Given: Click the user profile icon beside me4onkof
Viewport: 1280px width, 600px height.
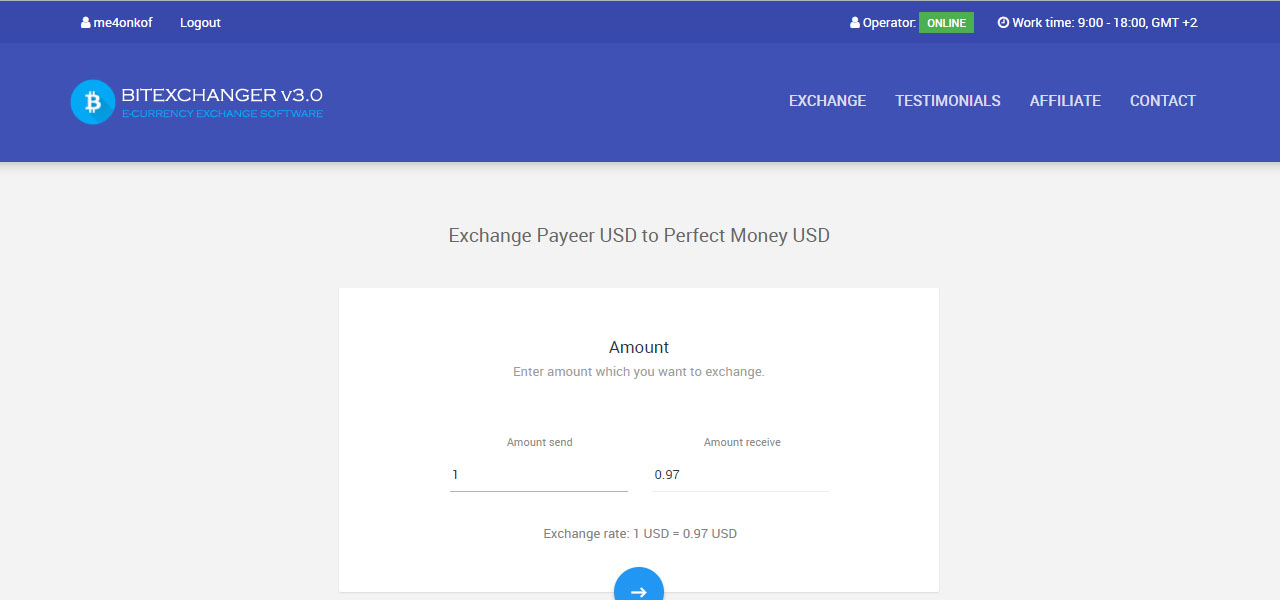Looking at the screenshot, I should coord(85,22).
